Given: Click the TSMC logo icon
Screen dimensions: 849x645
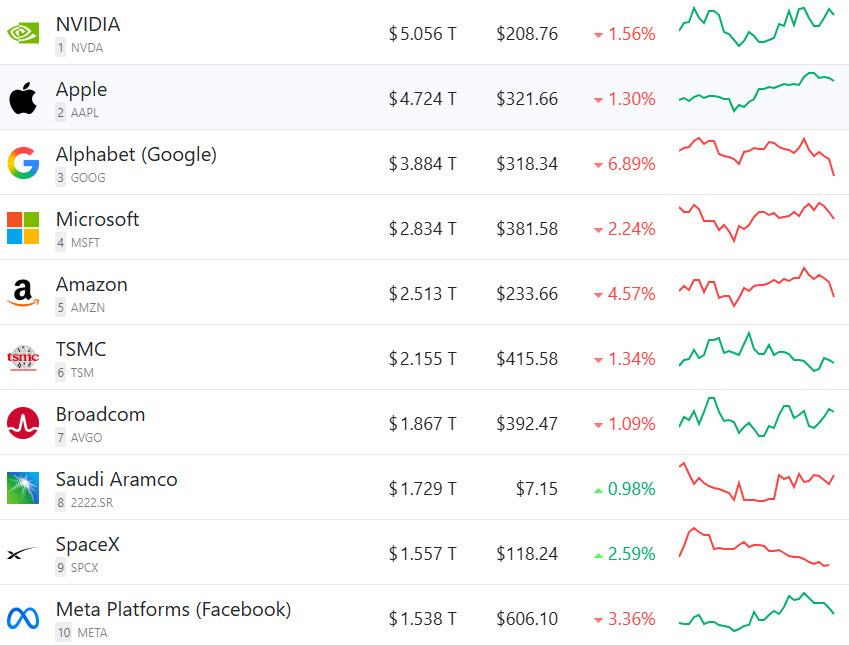Looking at the screenshot, I should [x=23, y=357].
